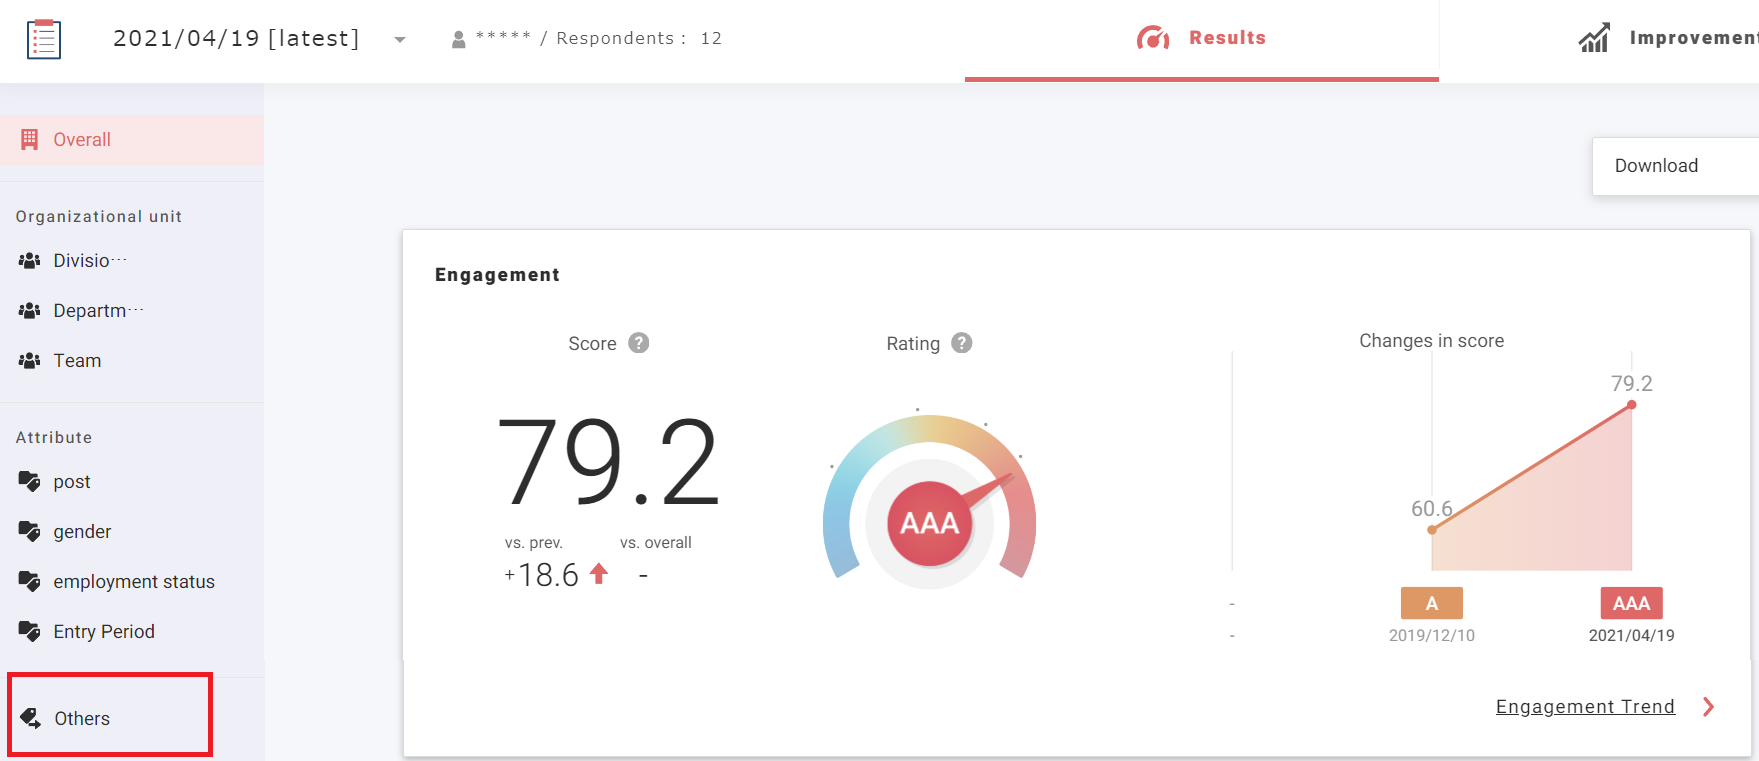Filter by employment status attribute
Screen dimensions: 1759x761
(x=134, y=582)
